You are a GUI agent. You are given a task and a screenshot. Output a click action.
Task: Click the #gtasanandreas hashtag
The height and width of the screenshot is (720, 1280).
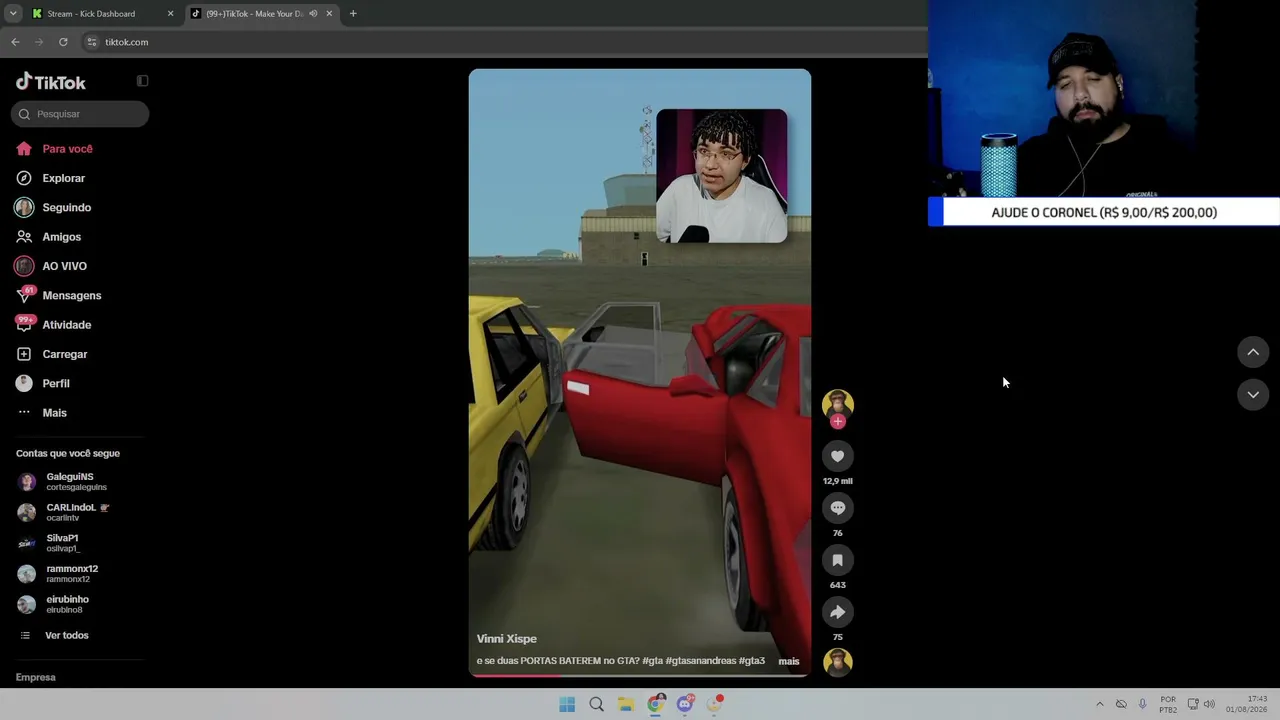700,661
